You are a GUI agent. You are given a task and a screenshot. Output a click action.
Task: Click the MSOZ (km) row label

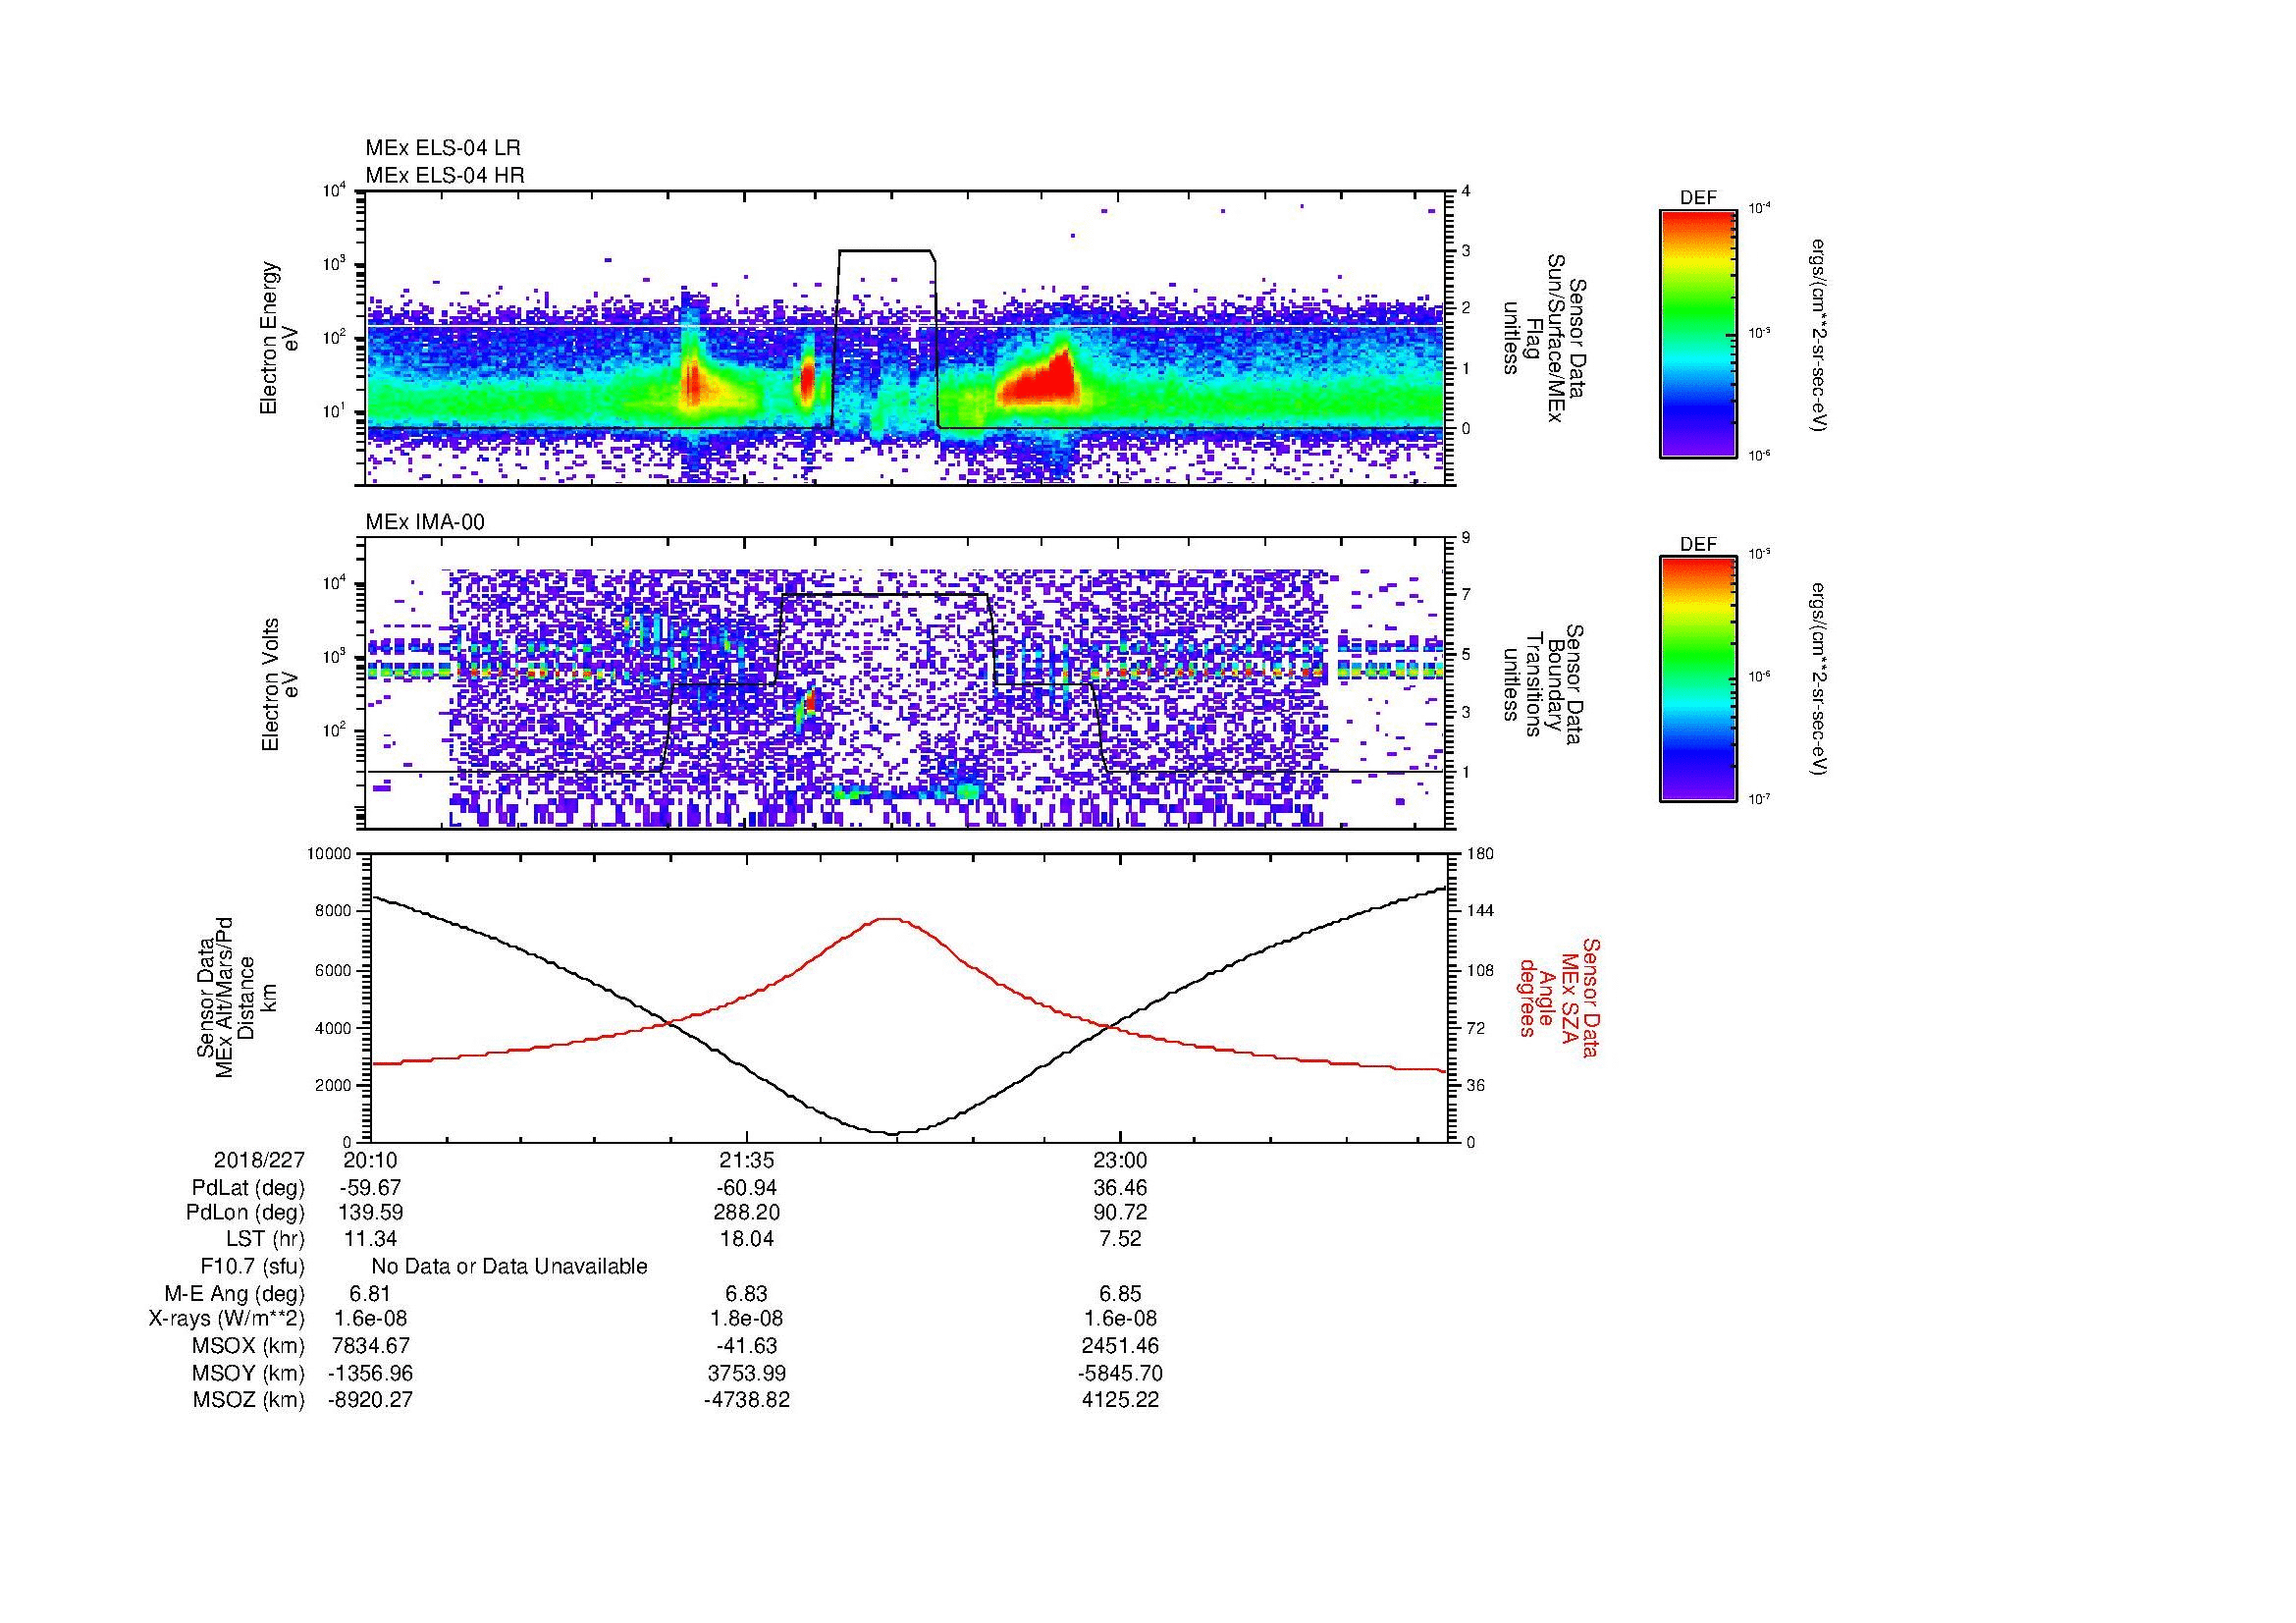(249, 1400)
